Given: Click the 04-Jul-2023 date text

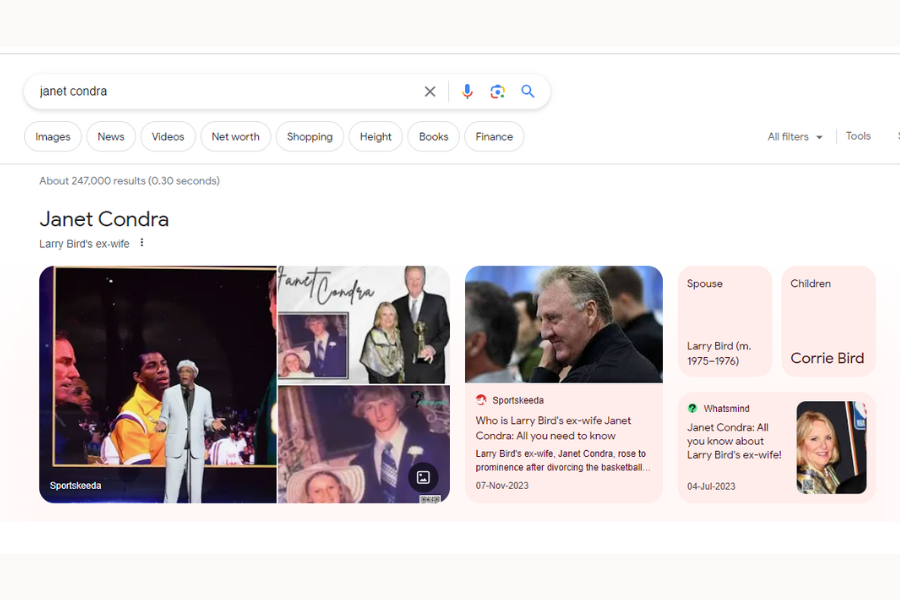Looking at the screenshot, I should (x=711, y=486).
